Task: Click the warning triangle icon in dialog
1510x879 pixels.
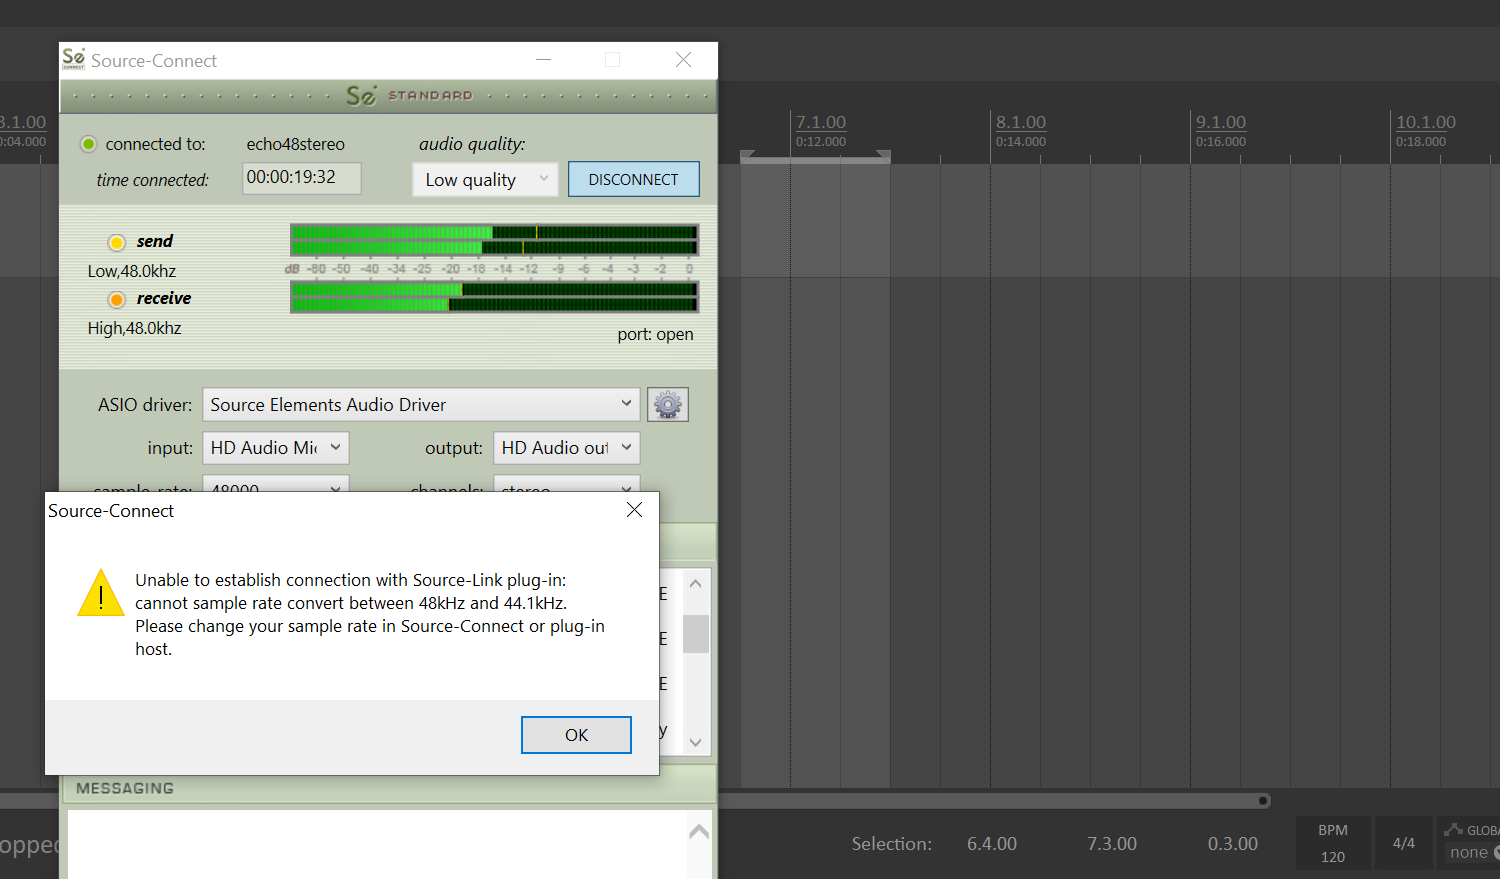Action: (x=101, y=593)
